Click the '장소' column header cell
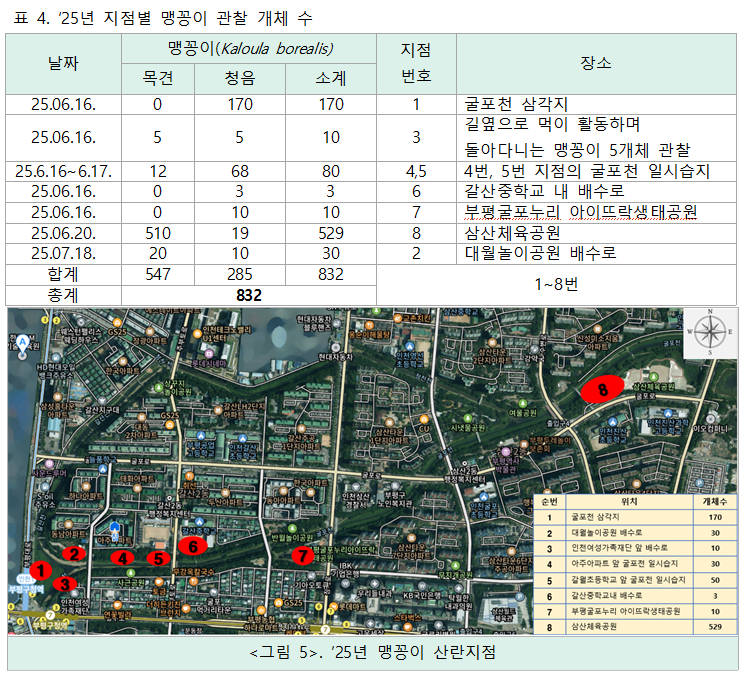This screenshot has height=681, width=748. [597, 63]
